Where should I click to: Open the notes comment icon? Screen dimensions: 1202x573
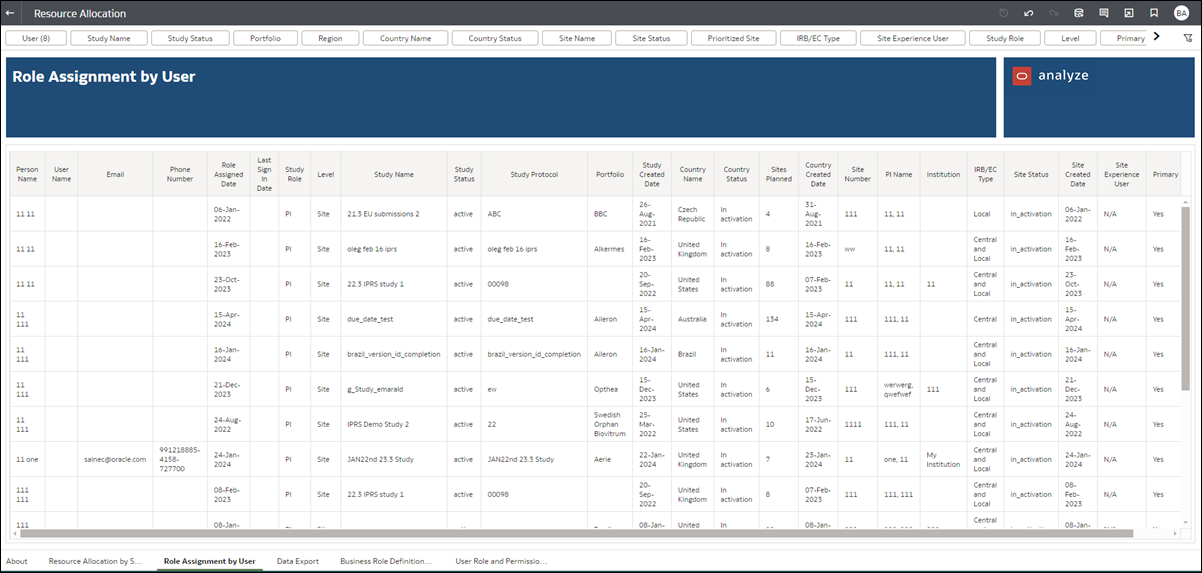[x=1104, y=14]
